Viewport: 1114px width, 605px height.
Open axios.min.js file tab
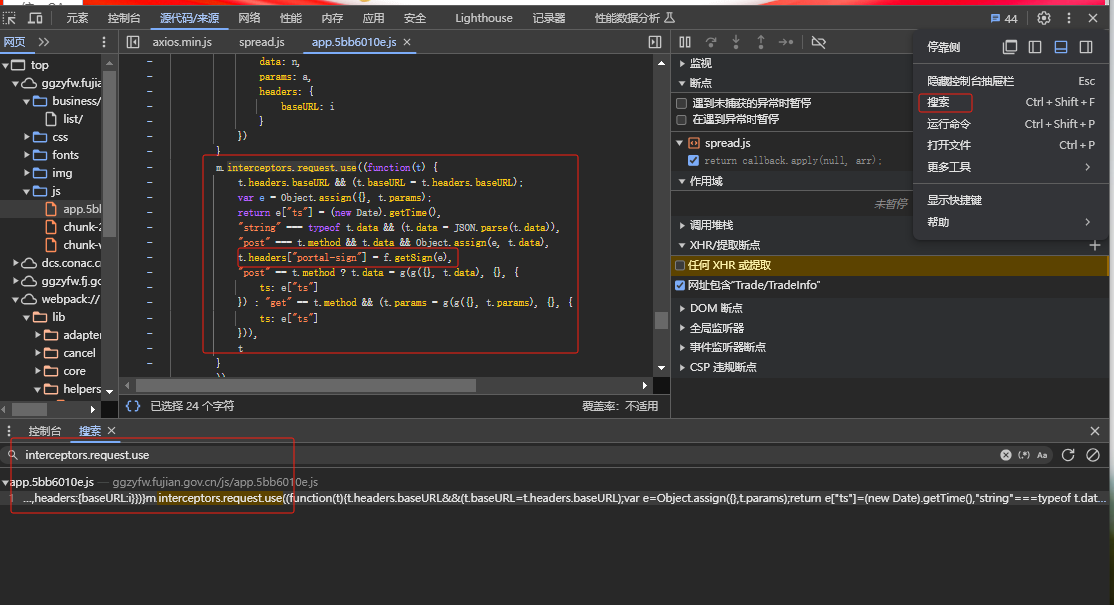[182, 42]
